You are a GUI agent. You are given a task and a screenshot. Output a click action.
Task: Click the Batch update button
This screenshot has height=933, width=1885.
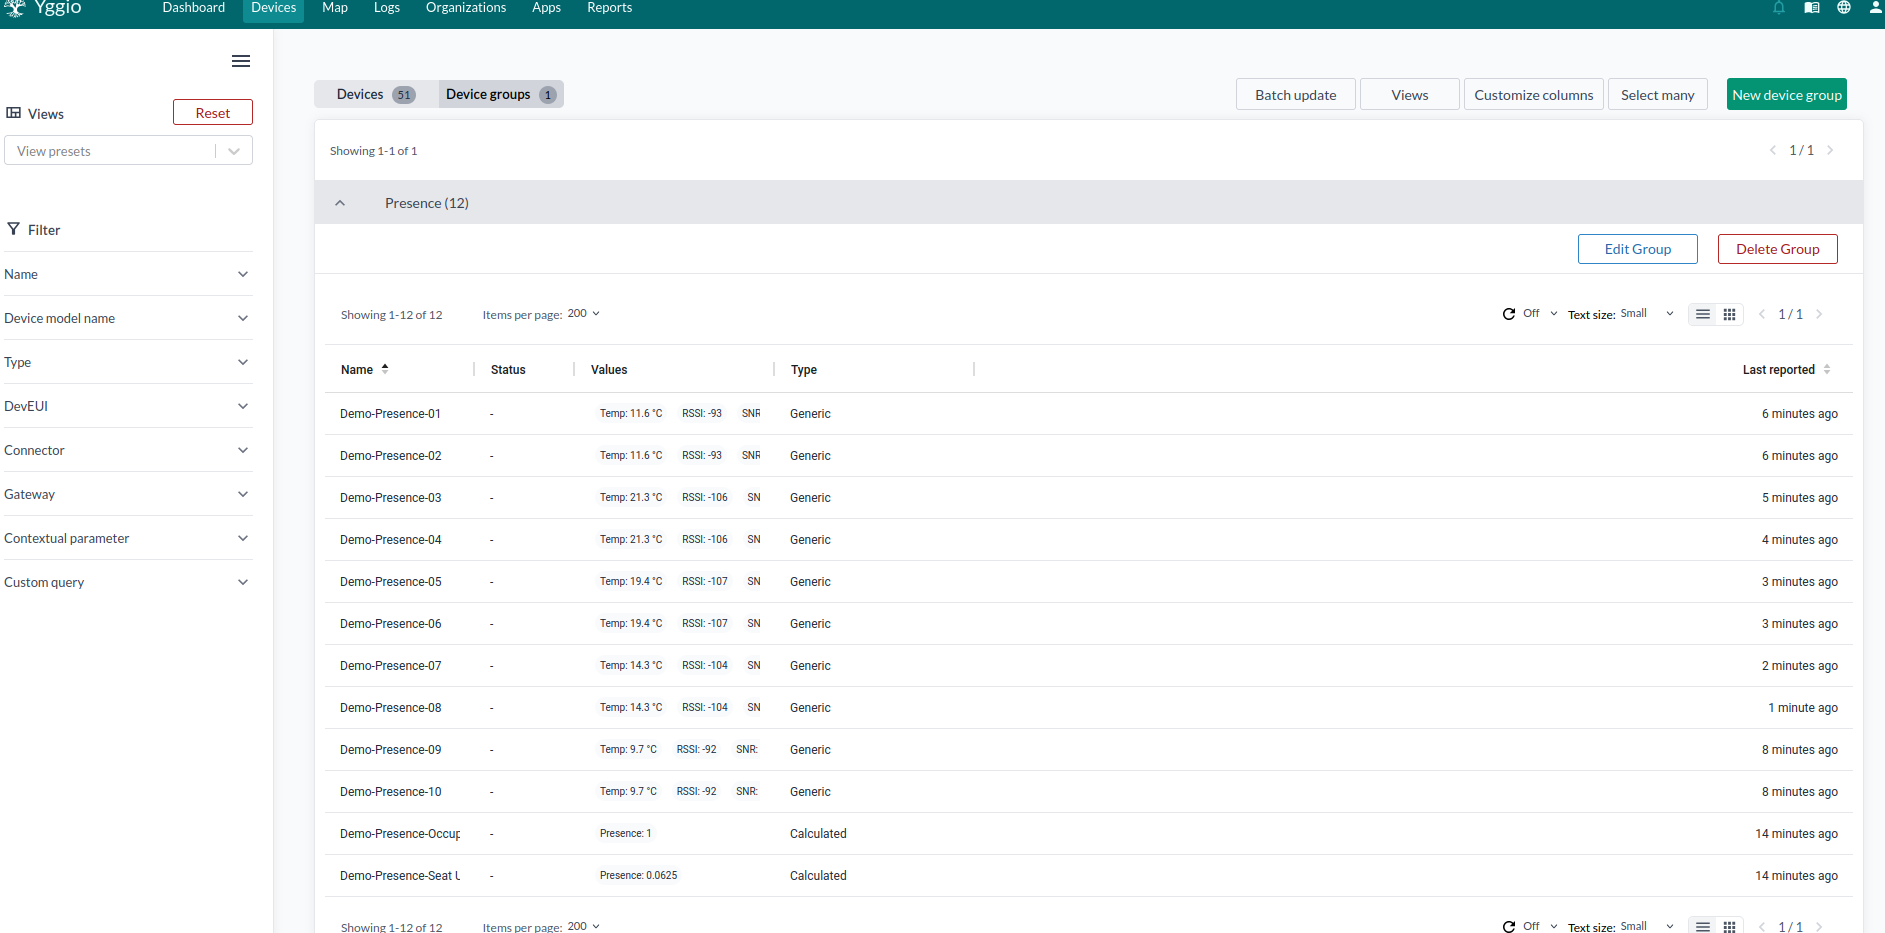click(1296, 95)
